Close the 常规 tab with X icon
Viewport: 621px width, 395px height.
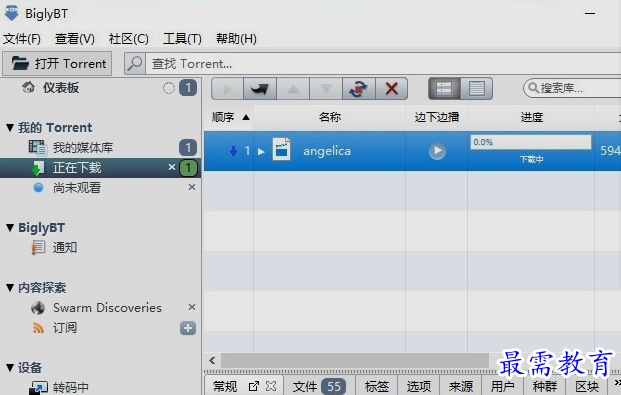pyautogui.click(x=271, y=386)
